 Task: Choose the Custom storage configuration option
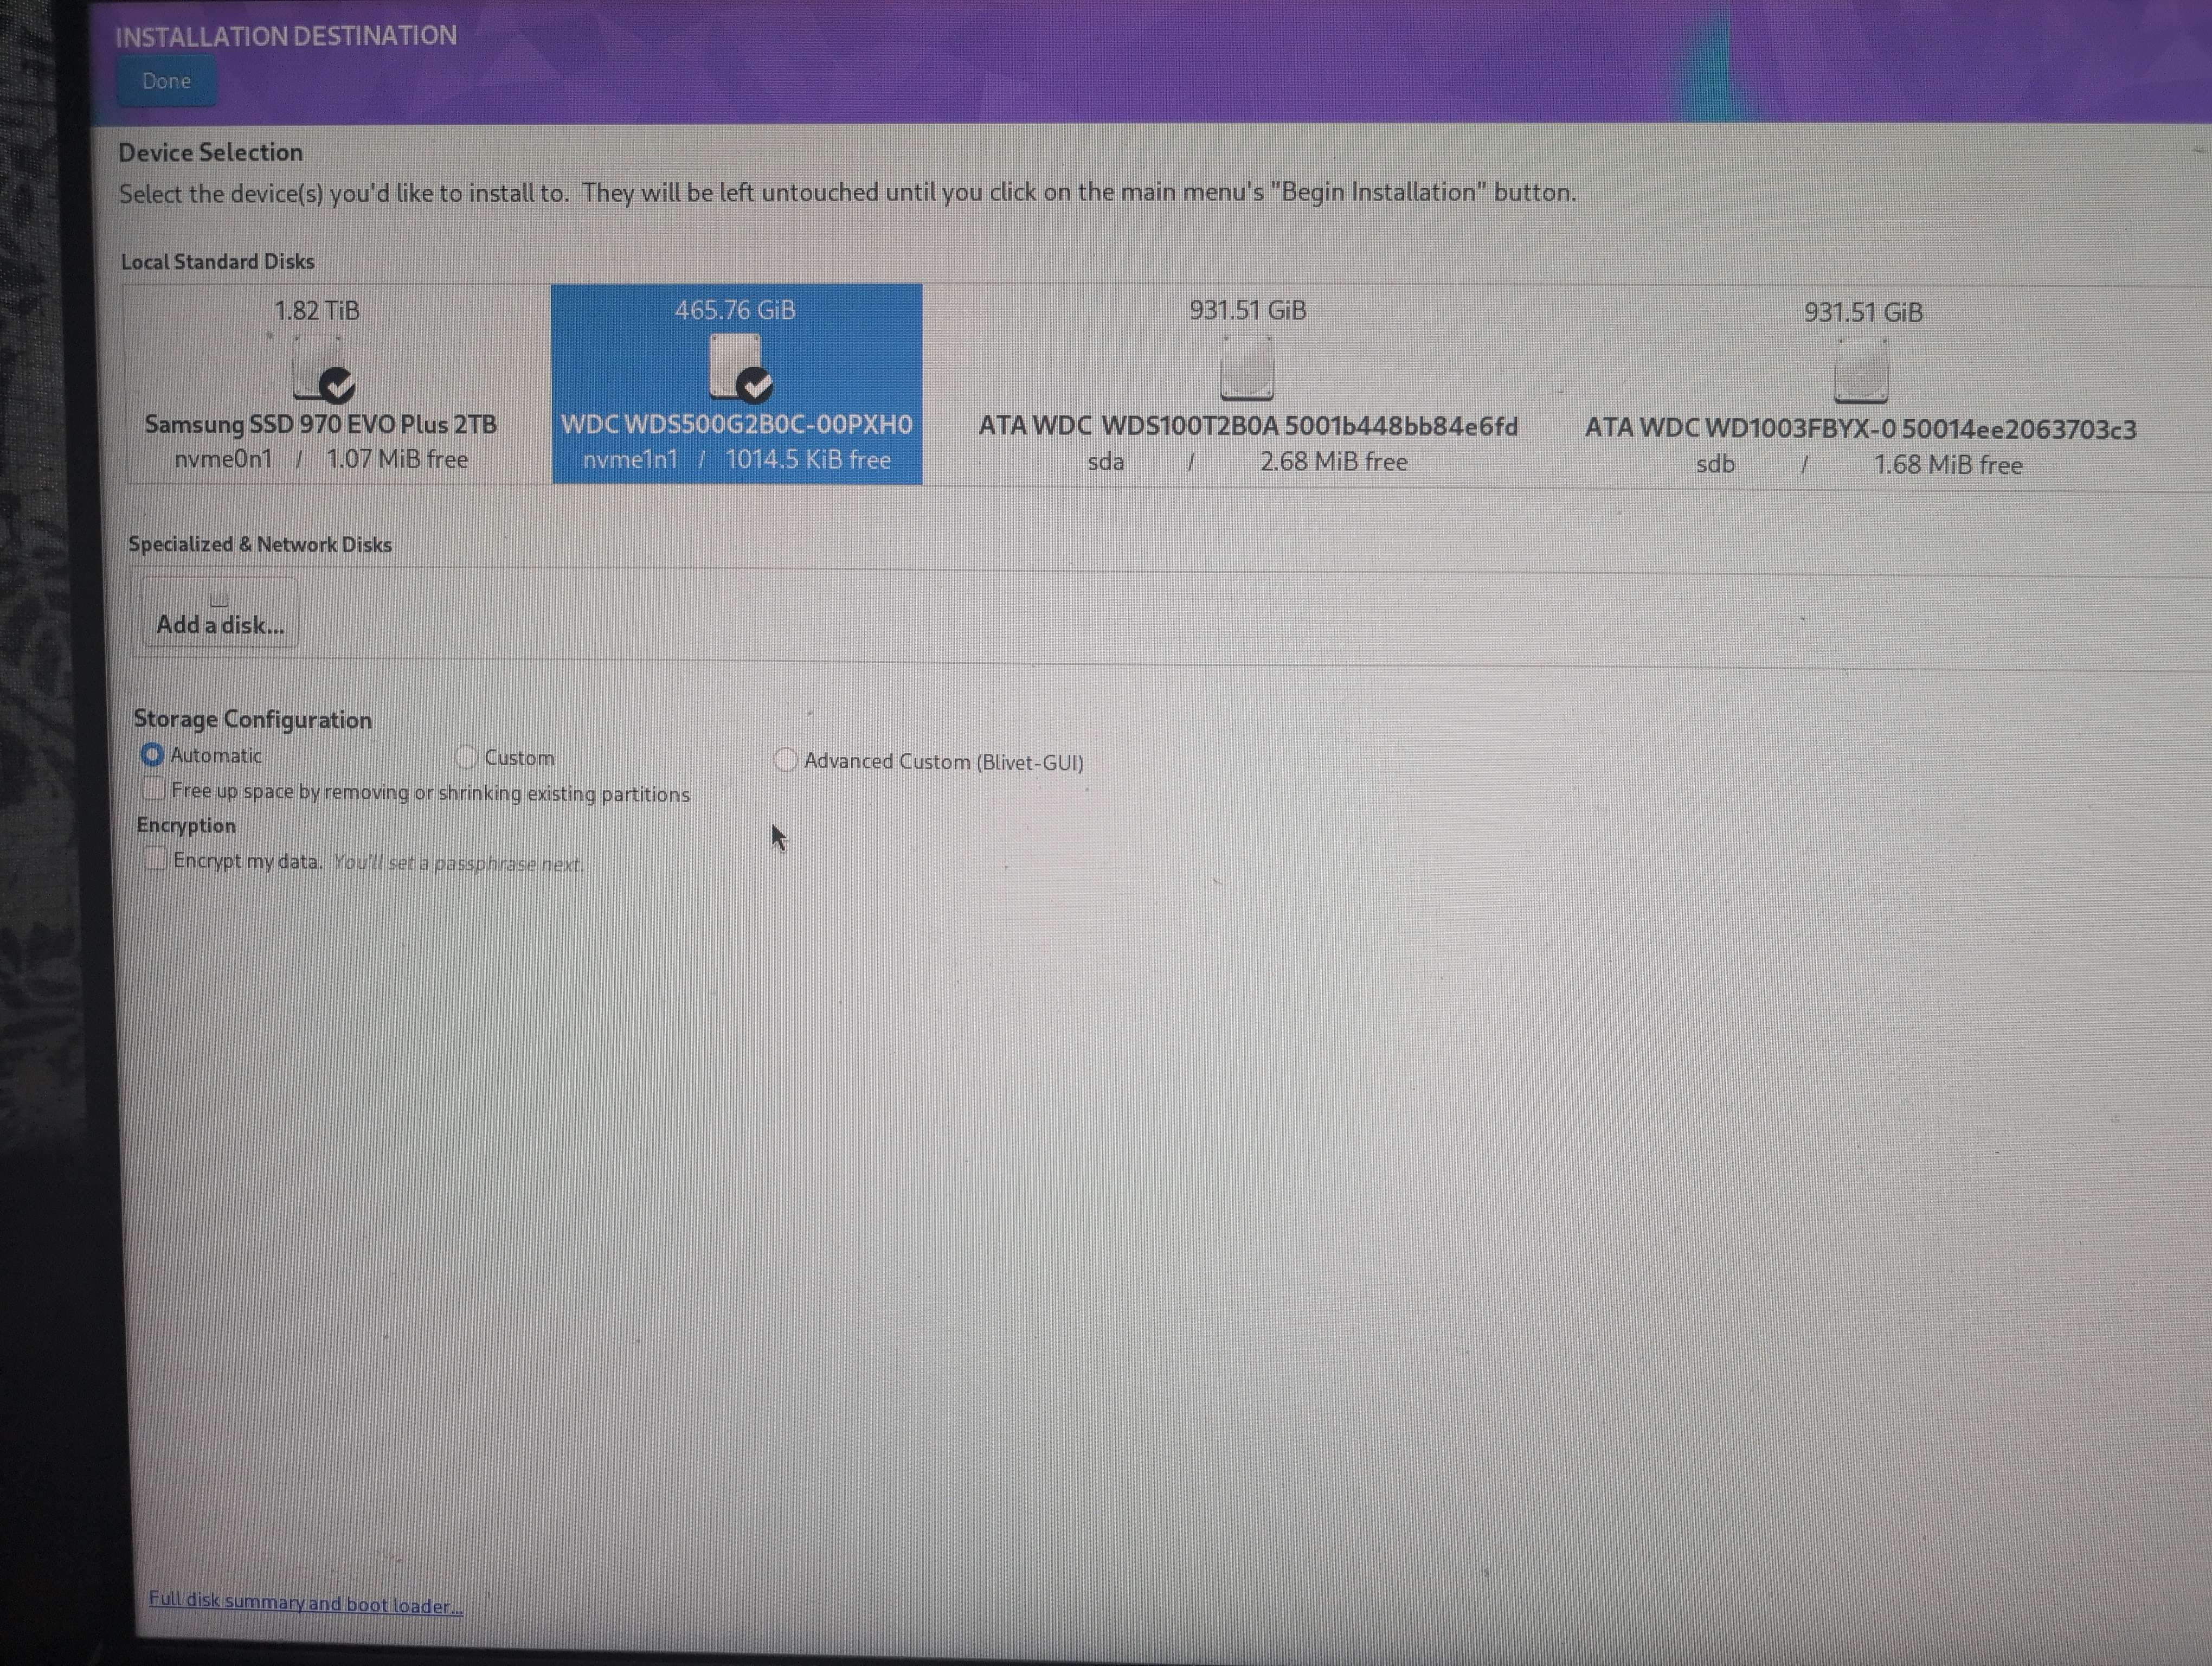tap(467, 758)
